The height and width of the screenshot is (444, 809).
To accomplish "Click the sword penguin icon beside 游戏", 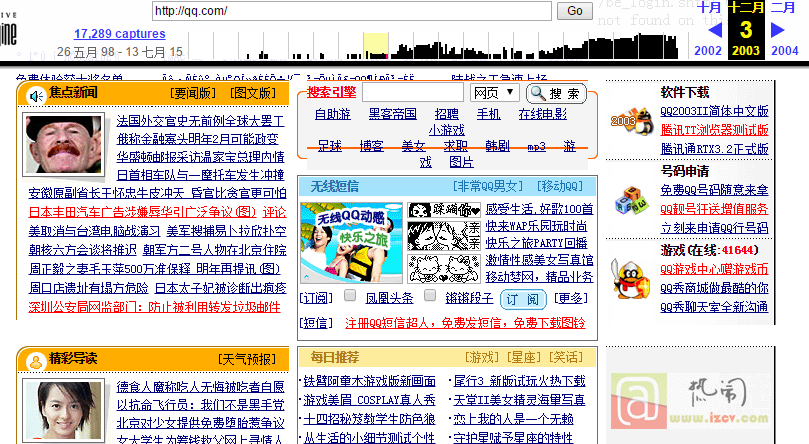I will click(629, 278).
